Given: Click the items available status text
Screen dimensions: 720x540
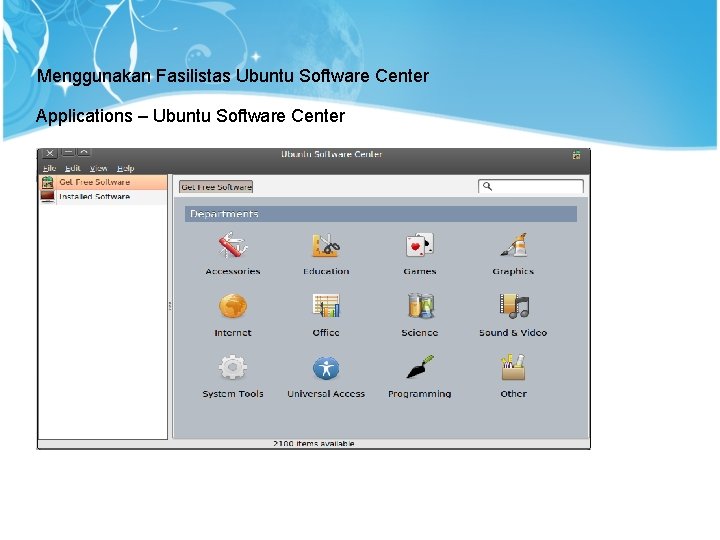Looking at the screenshot, I should pos(314,444).
